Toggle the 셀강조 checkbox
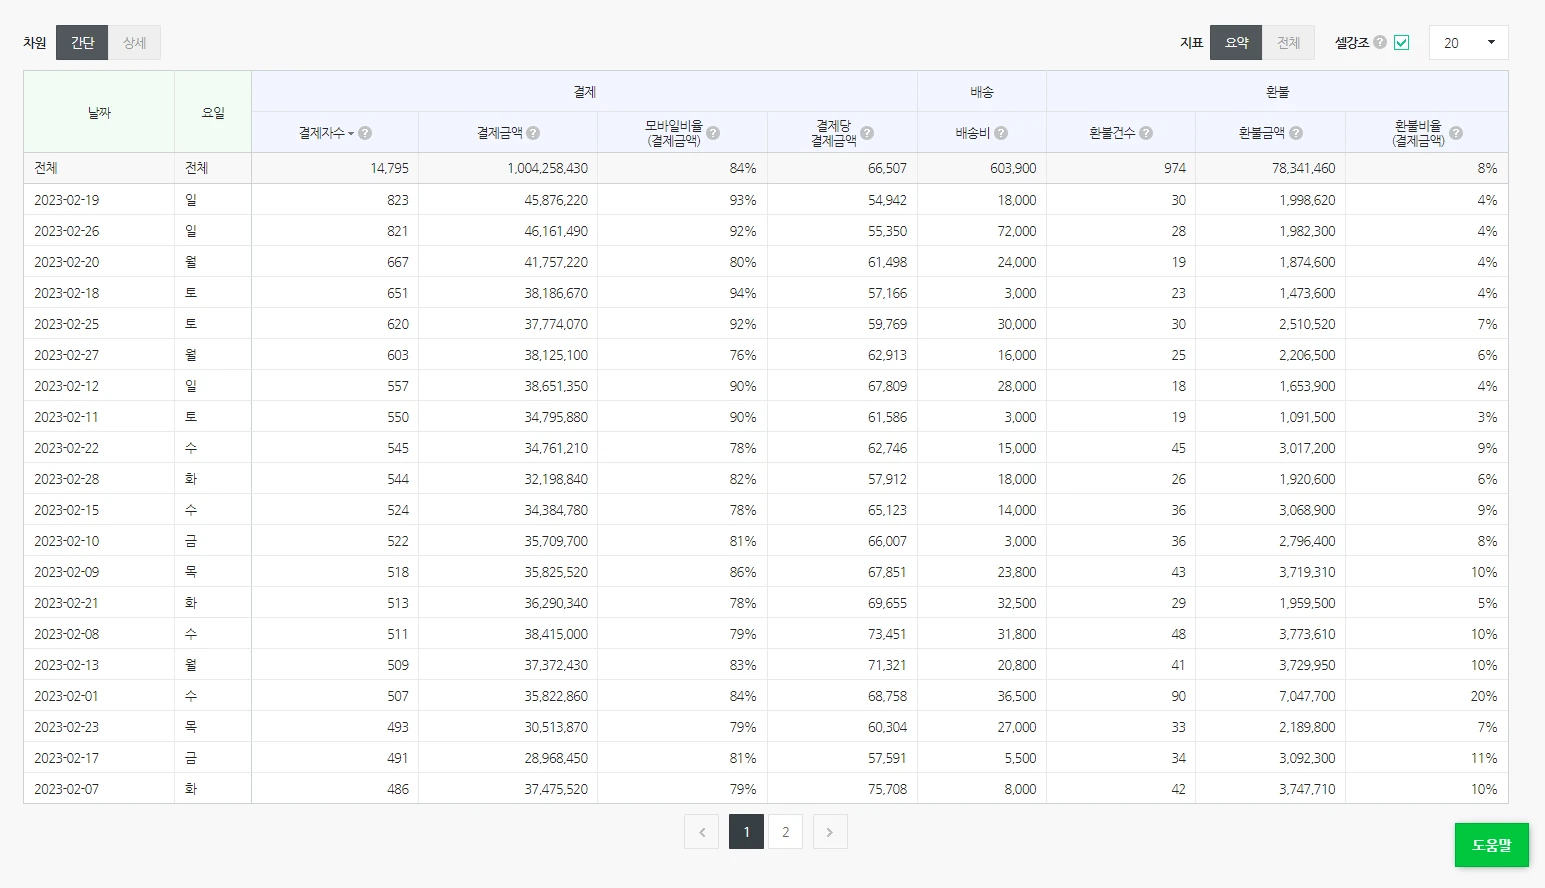 1402,42
